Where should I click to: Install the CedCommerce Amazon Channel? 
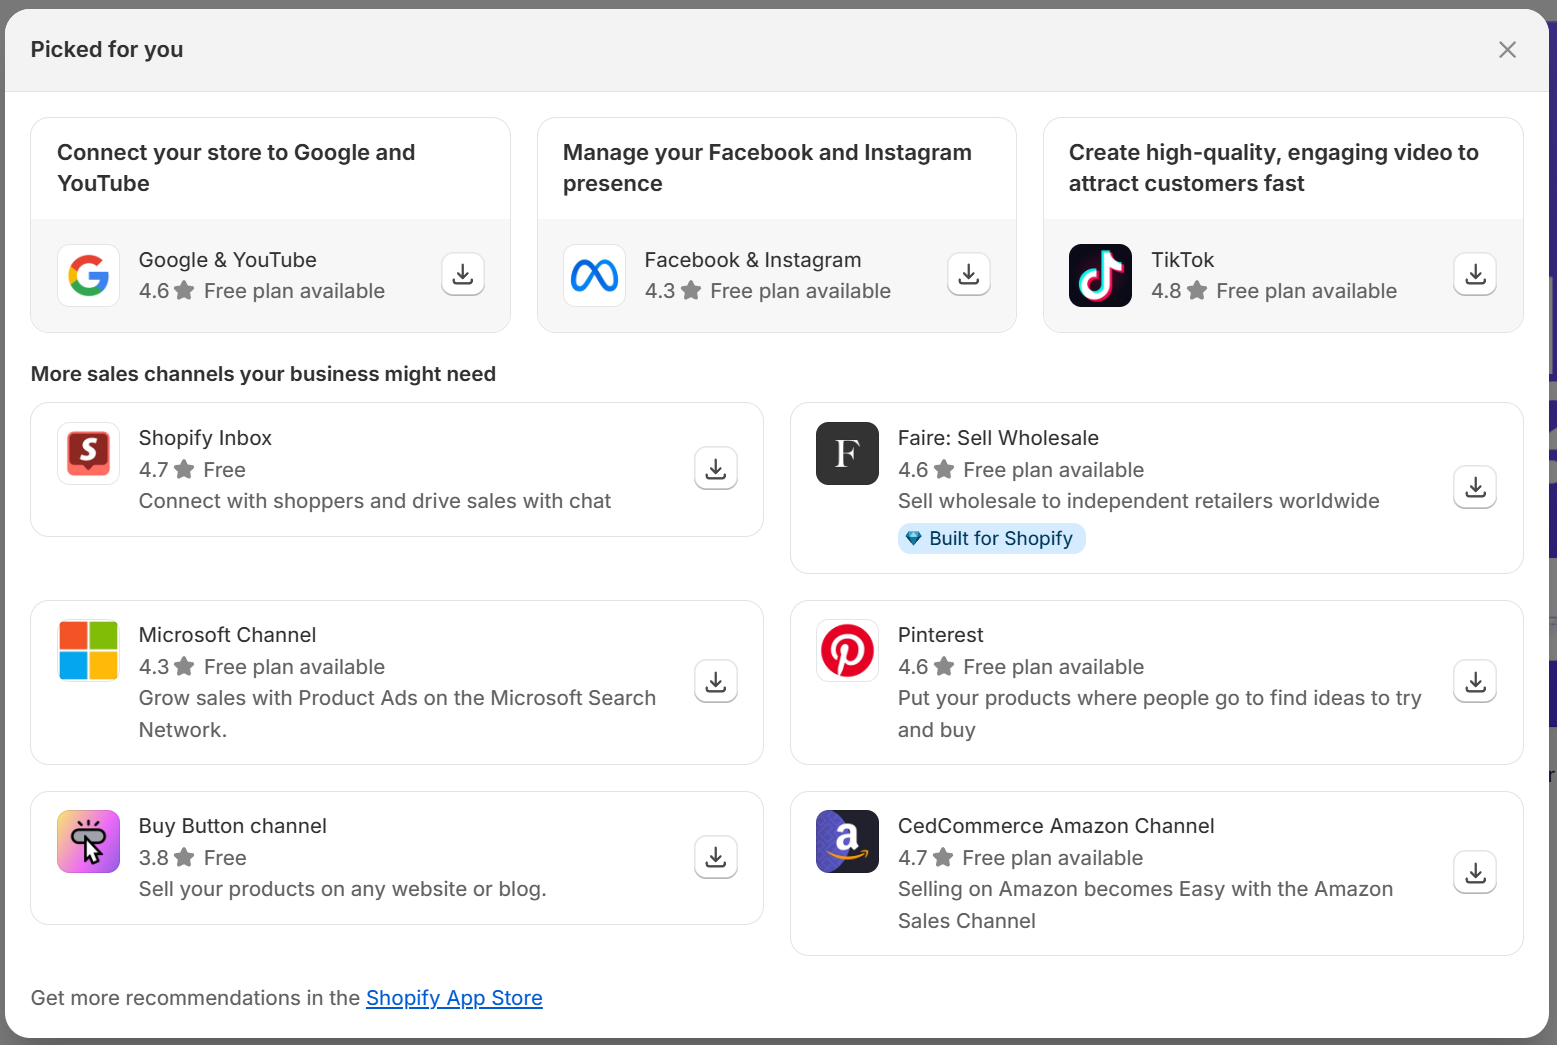[x=1474, y=872]
